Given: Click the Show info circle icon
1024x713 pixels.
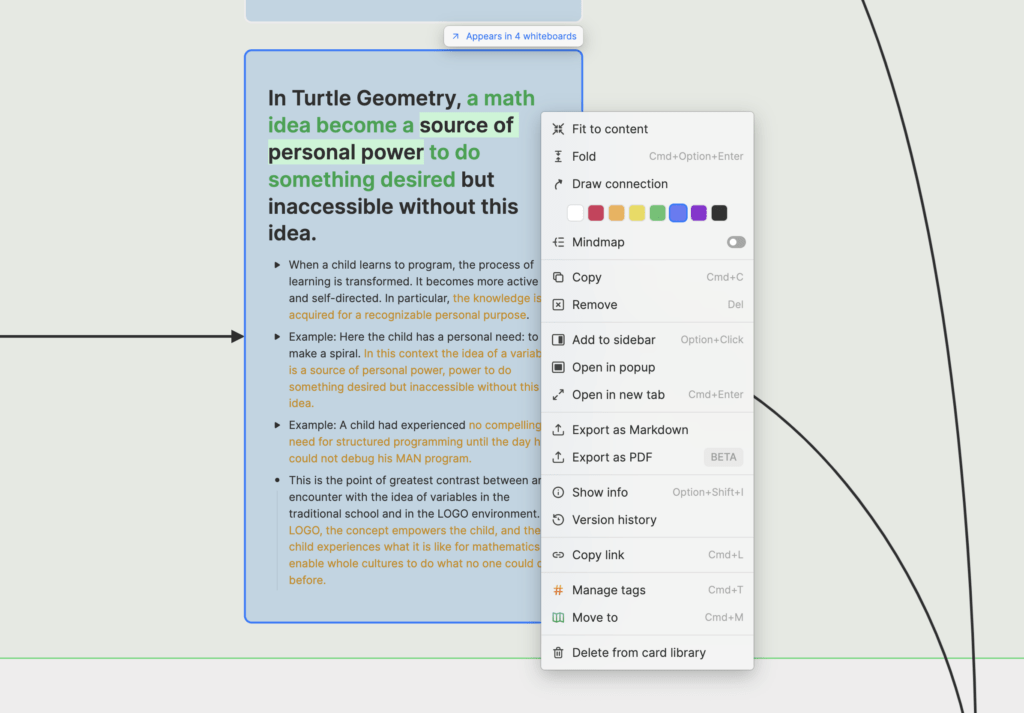Looking at the screenshot, I should pyautogui.click(x=558, y=493).
